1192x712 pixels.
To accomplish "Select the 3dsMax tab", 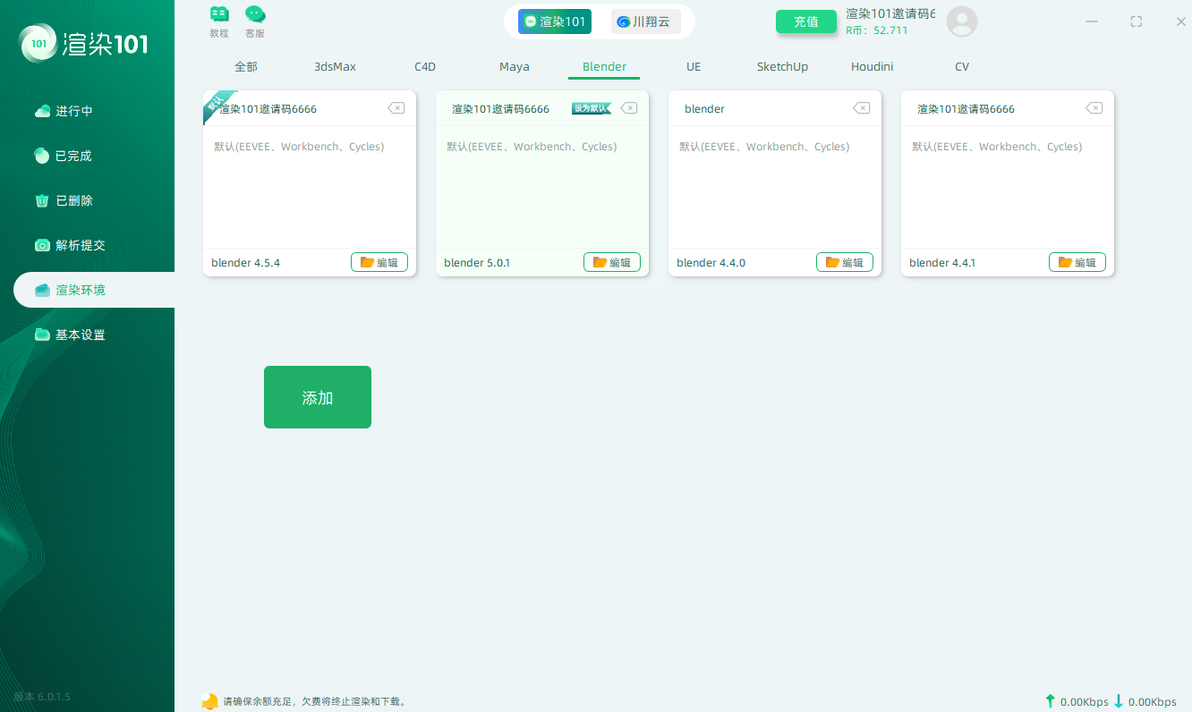I will (335, 67).
